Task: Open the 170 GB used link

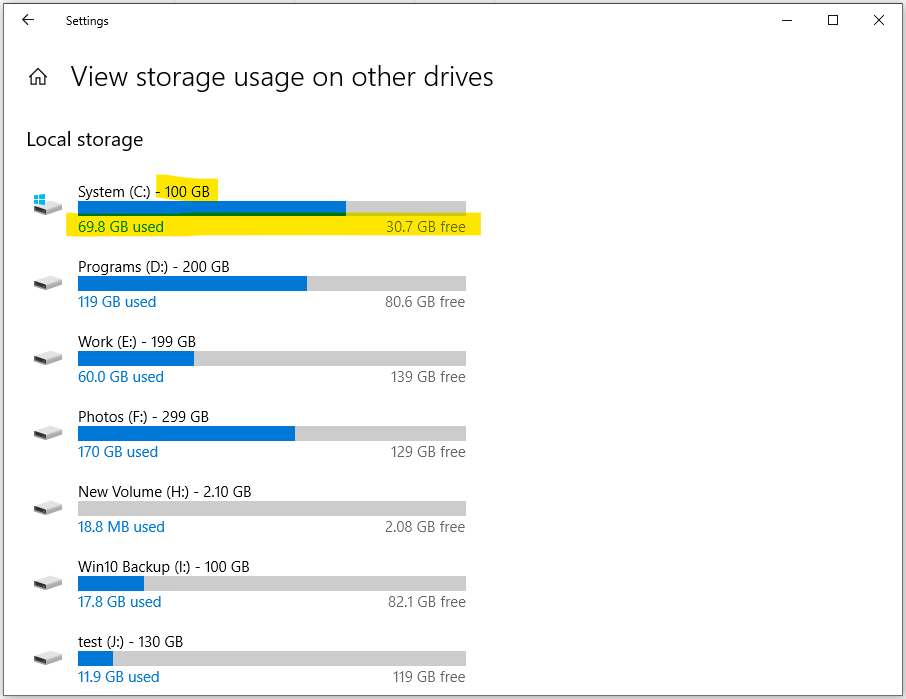Action: [x=118, y=452]
